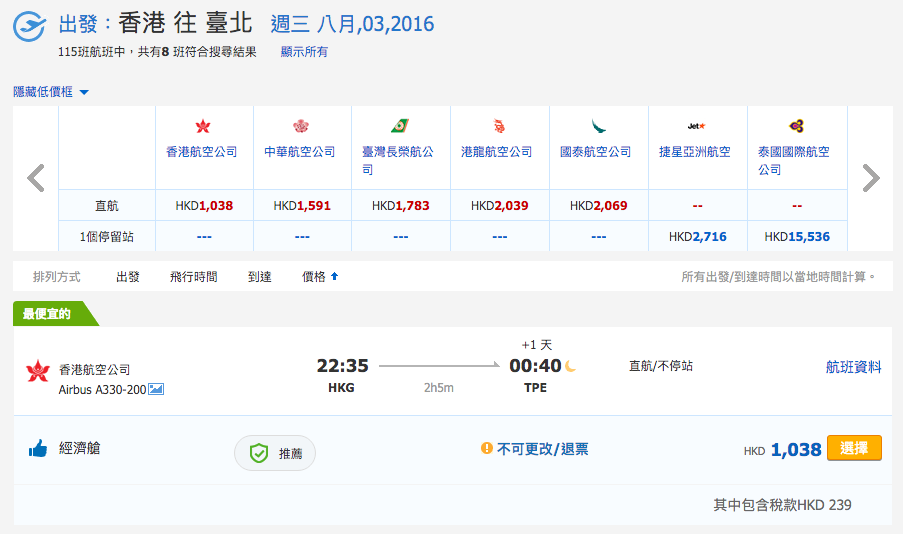Click the 港龍航空公司 column header link
Screen dimensions: 903x534
tap(497, 152)
